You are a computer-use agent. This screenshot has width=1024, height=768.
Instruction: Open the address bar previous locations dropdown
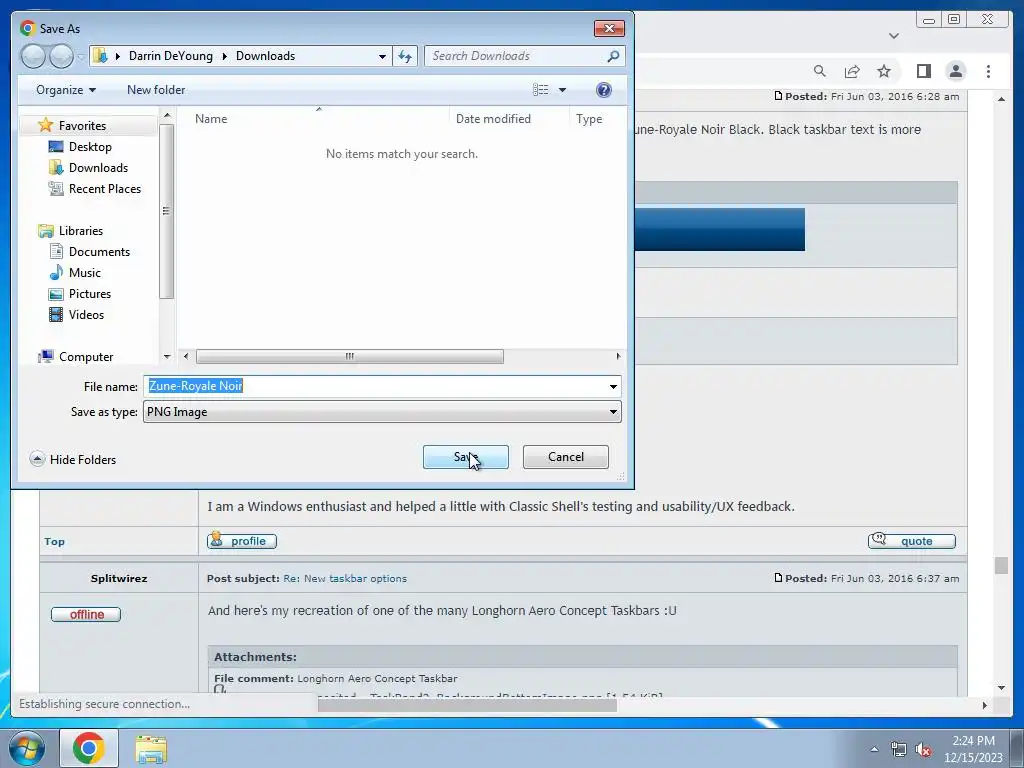(x=382, y=56)
